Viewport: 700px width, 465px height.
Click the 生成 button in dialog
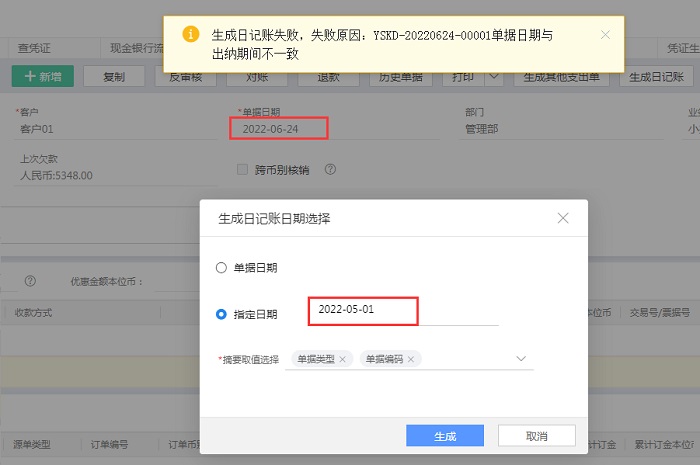445,436
